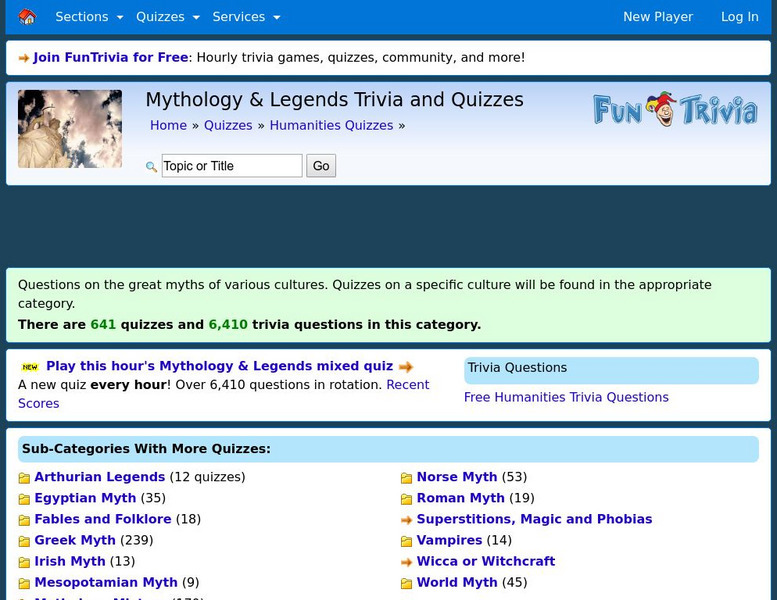Screen dimensions: 777x600
Task: Click the folder icon beside Vampires
Action: pos(406,542)
